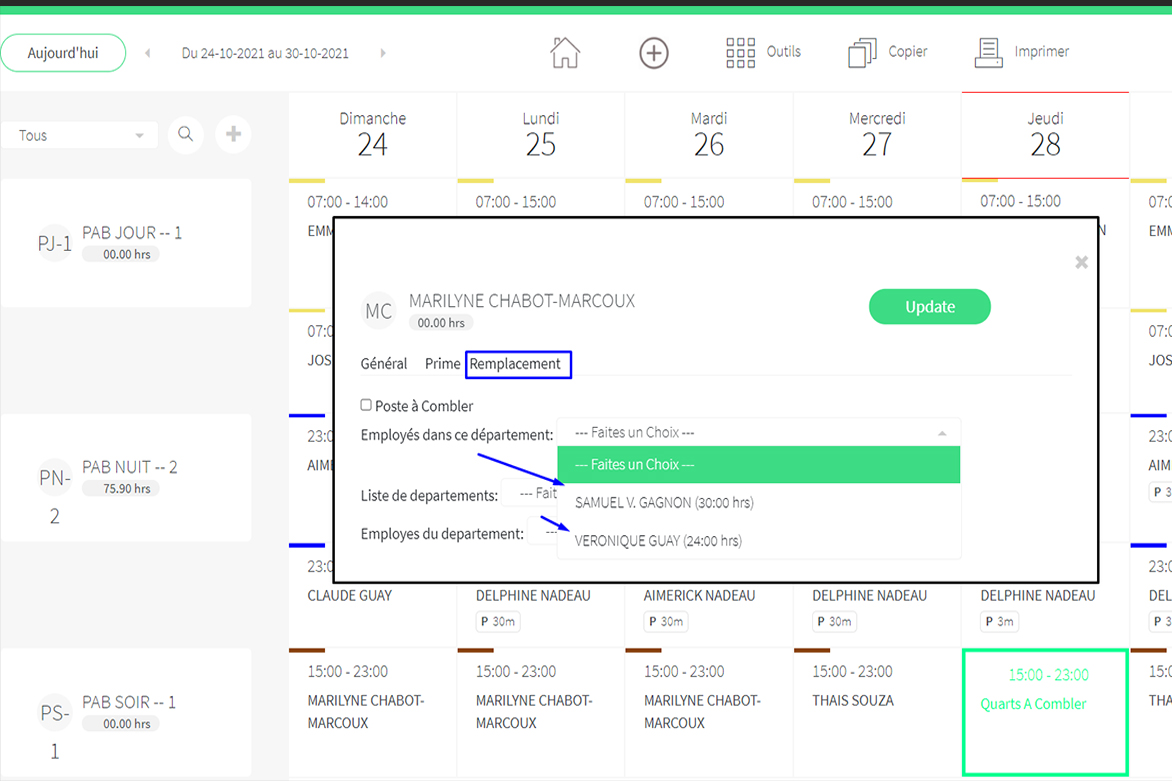Click the Imprimer label
Viewport: 1172px width, 781px height.
point(1041,52)
